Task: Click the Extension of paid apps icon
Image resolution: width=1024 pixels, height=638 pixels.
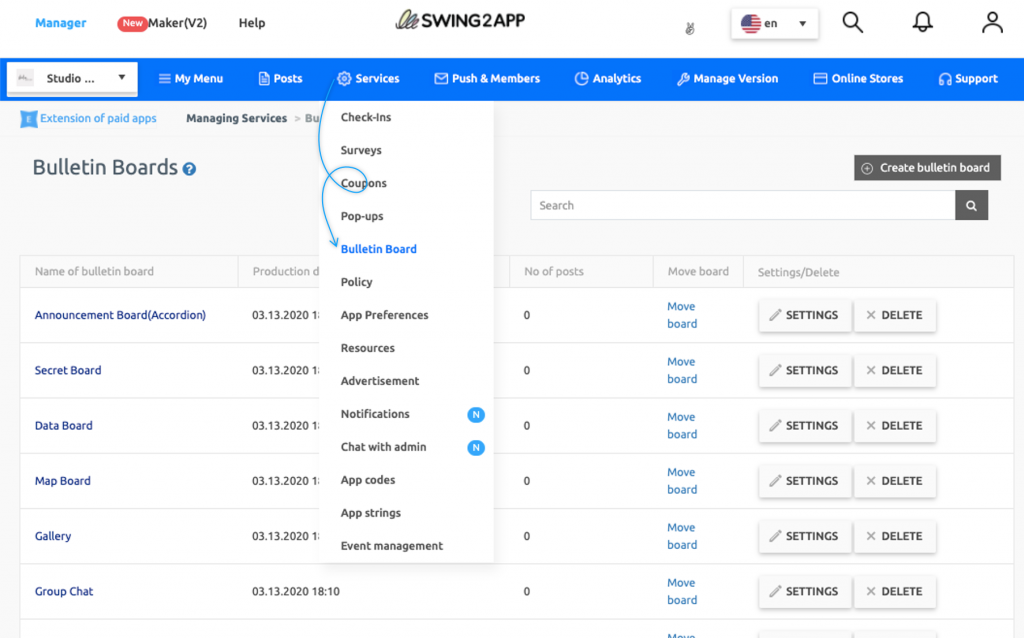Action: [x=28, y=119]
